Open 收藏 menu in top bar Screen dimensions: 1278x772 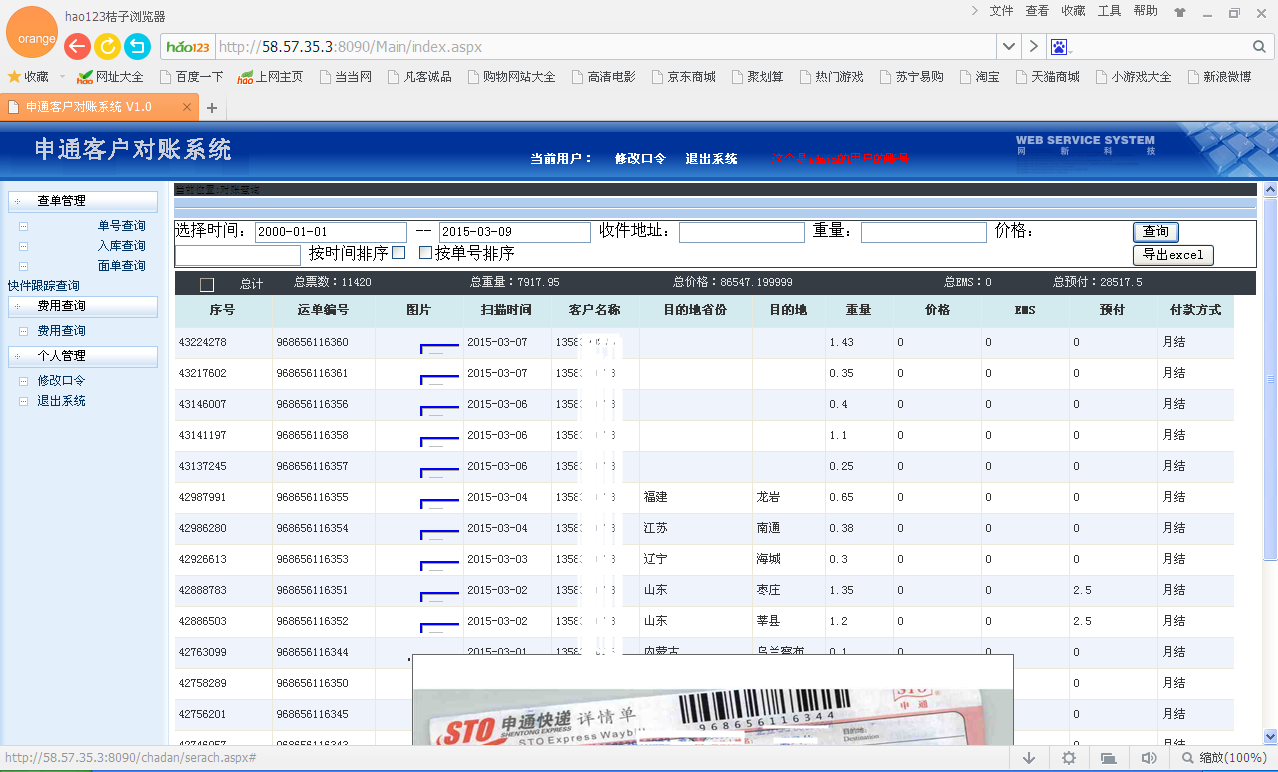coord(1074,11)
